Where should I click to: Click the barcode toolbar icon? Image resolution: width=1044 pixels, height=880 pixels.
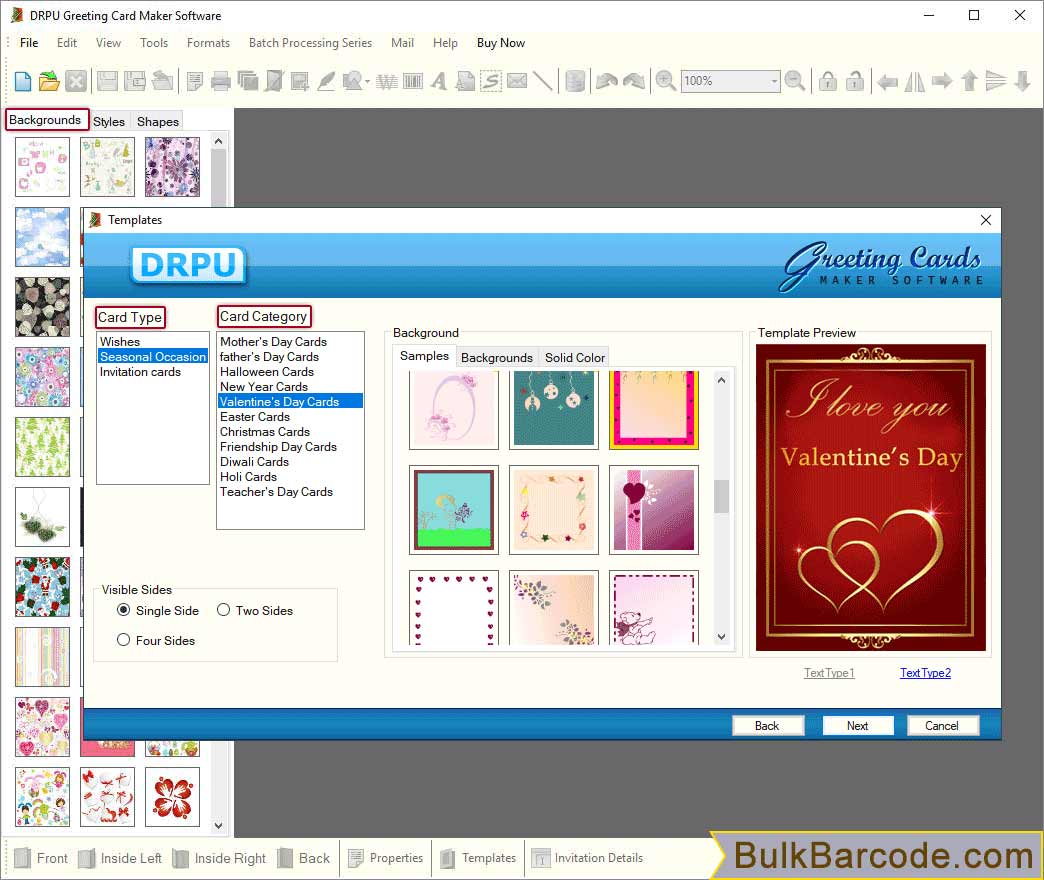click(413, 81)
